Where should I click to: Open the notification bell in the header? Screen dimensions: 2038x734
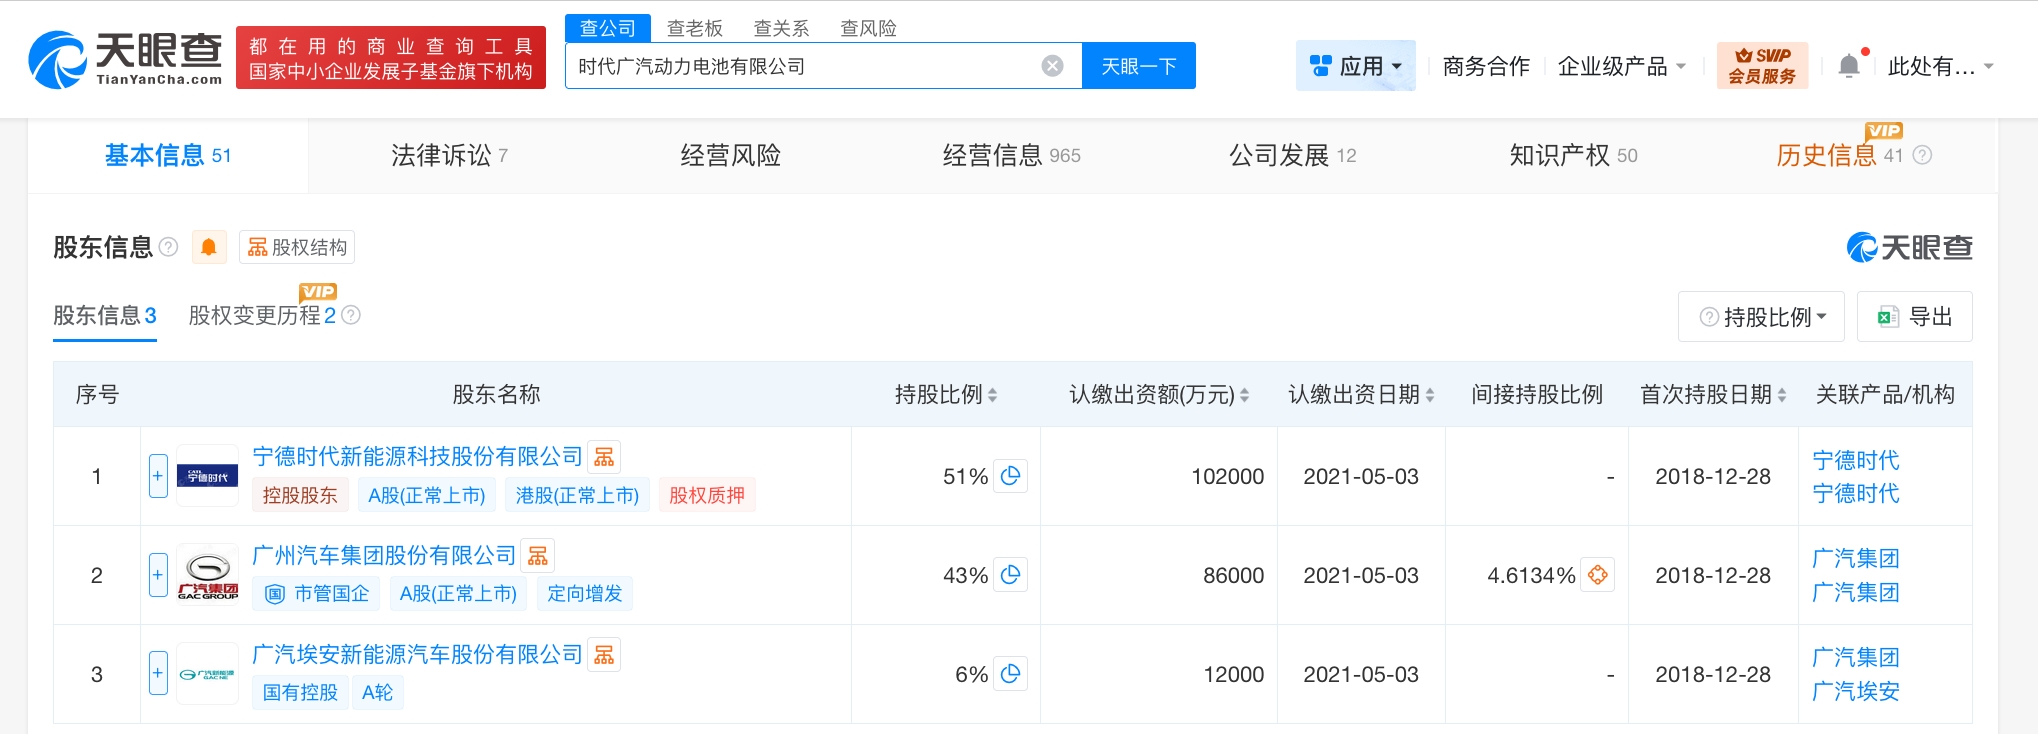click(1849, 66)
